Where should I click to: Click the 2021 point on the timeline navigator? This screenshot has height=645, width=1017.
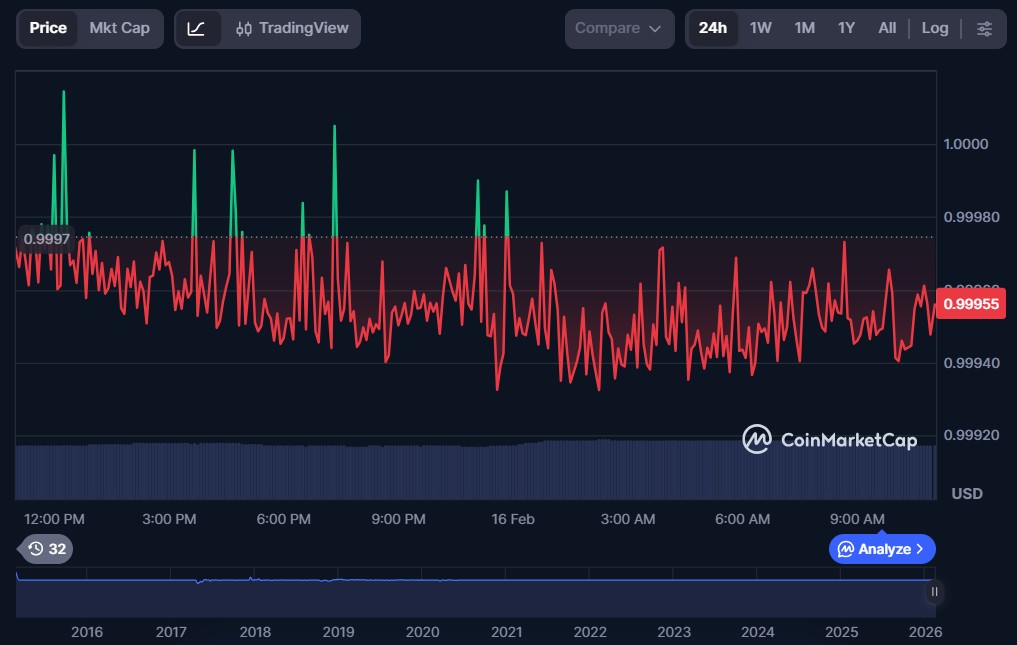point(506,632)
